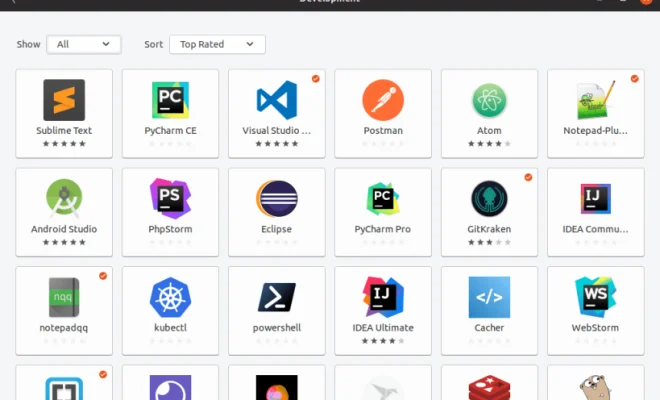Open the Visual Studio Code icon

coord(277,100)
